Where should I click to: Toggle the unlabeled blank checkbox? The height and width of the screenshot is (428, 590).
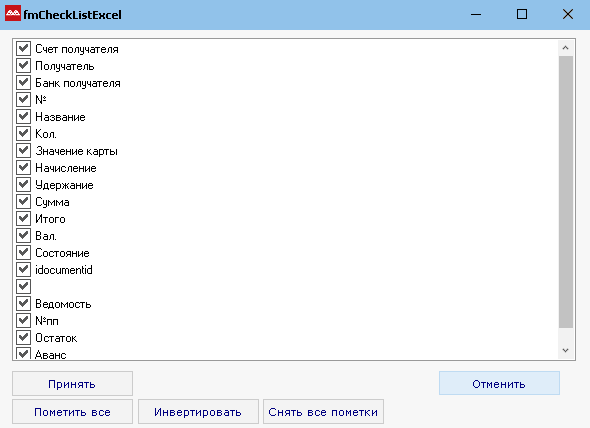click(23, 286)
